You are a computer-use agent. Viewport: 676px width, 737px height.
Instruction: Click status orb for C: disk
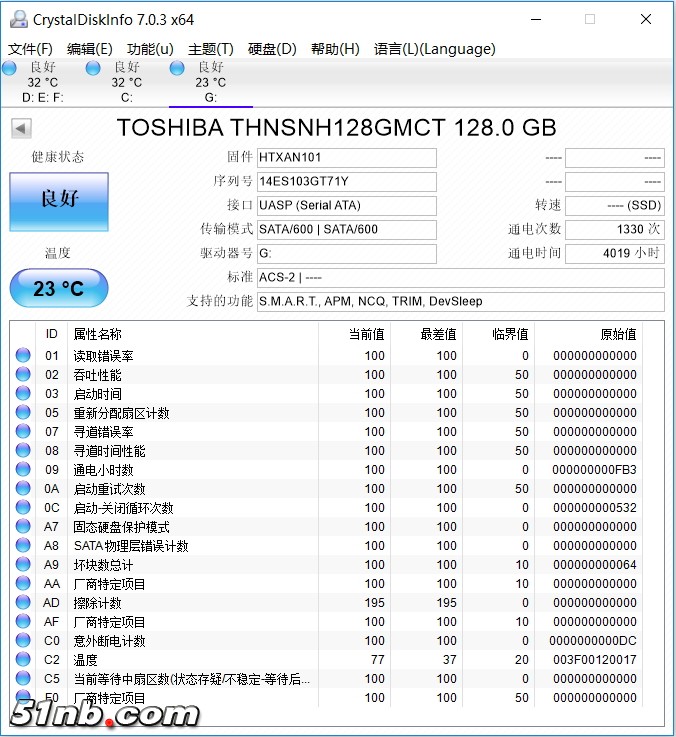tap(93, 68)
